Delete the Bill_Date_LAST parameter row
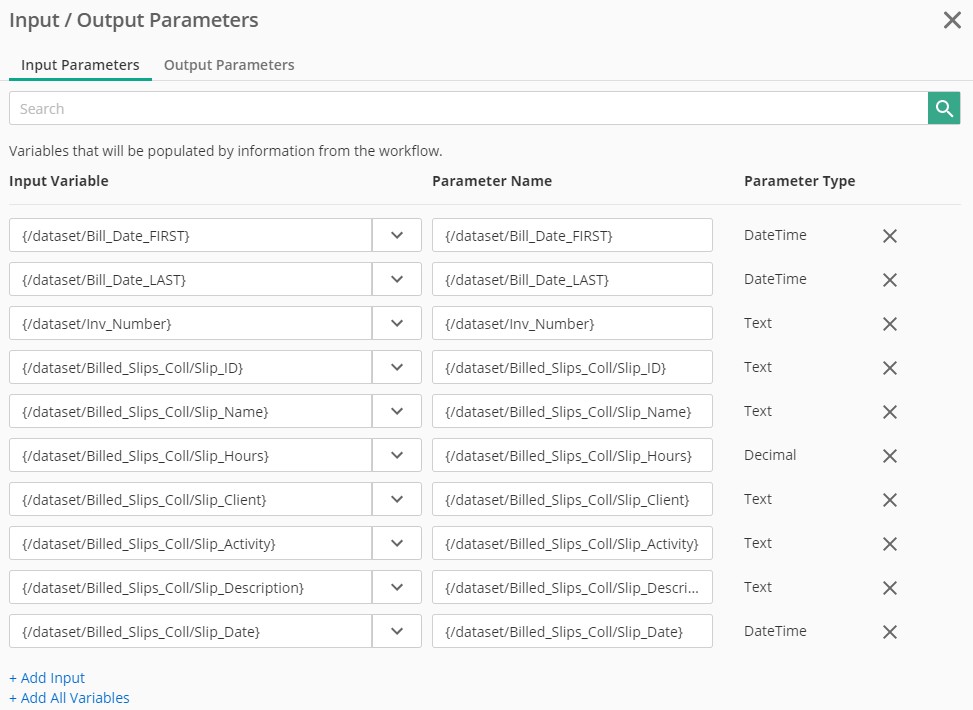The width and height of the screenshot is (973, 710). pyautogui.click(x=889, y=280)
